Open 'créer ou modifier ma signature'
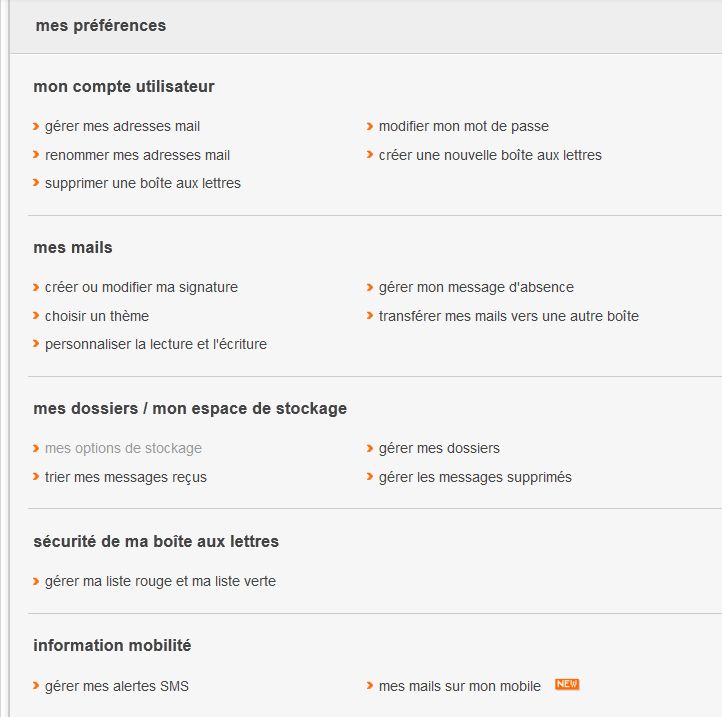The width and height of the screenshot is (722, 717). pos(141,287)
